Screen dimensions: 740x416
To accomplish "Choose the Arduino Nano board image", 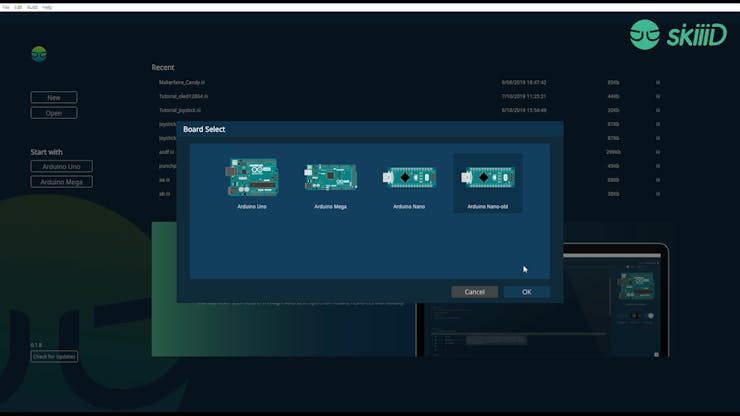I will click(x=409, y=178).
